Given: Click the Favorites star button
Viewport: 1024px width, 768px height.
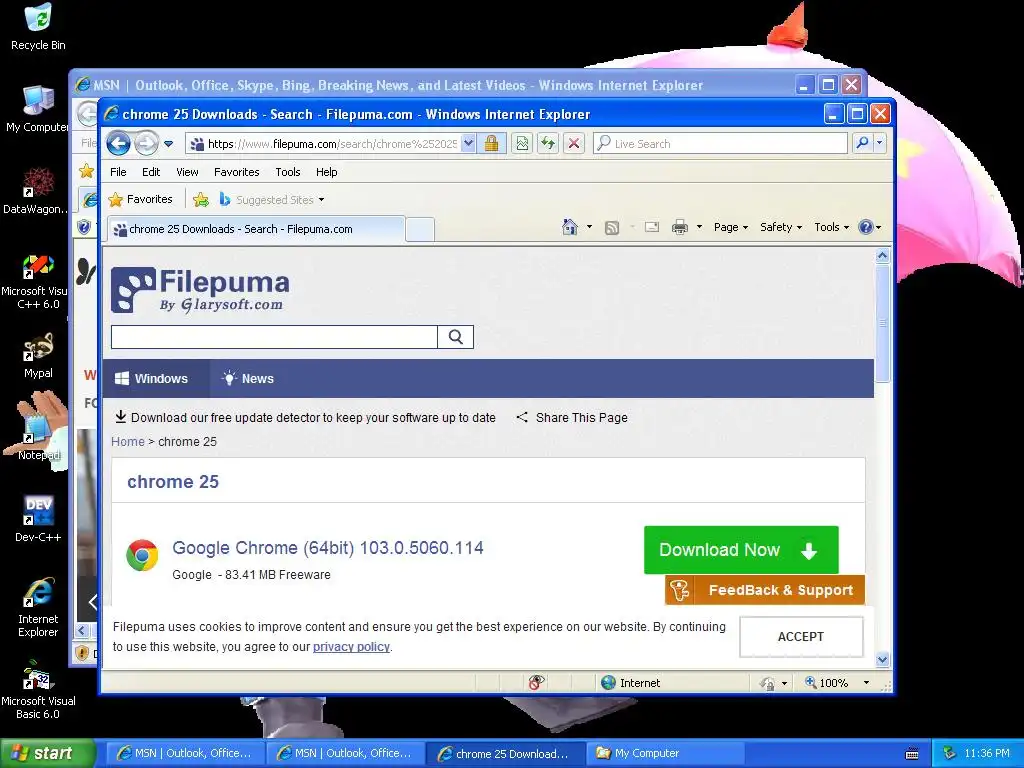Looking at the screenshot, I should pos(140,199).
